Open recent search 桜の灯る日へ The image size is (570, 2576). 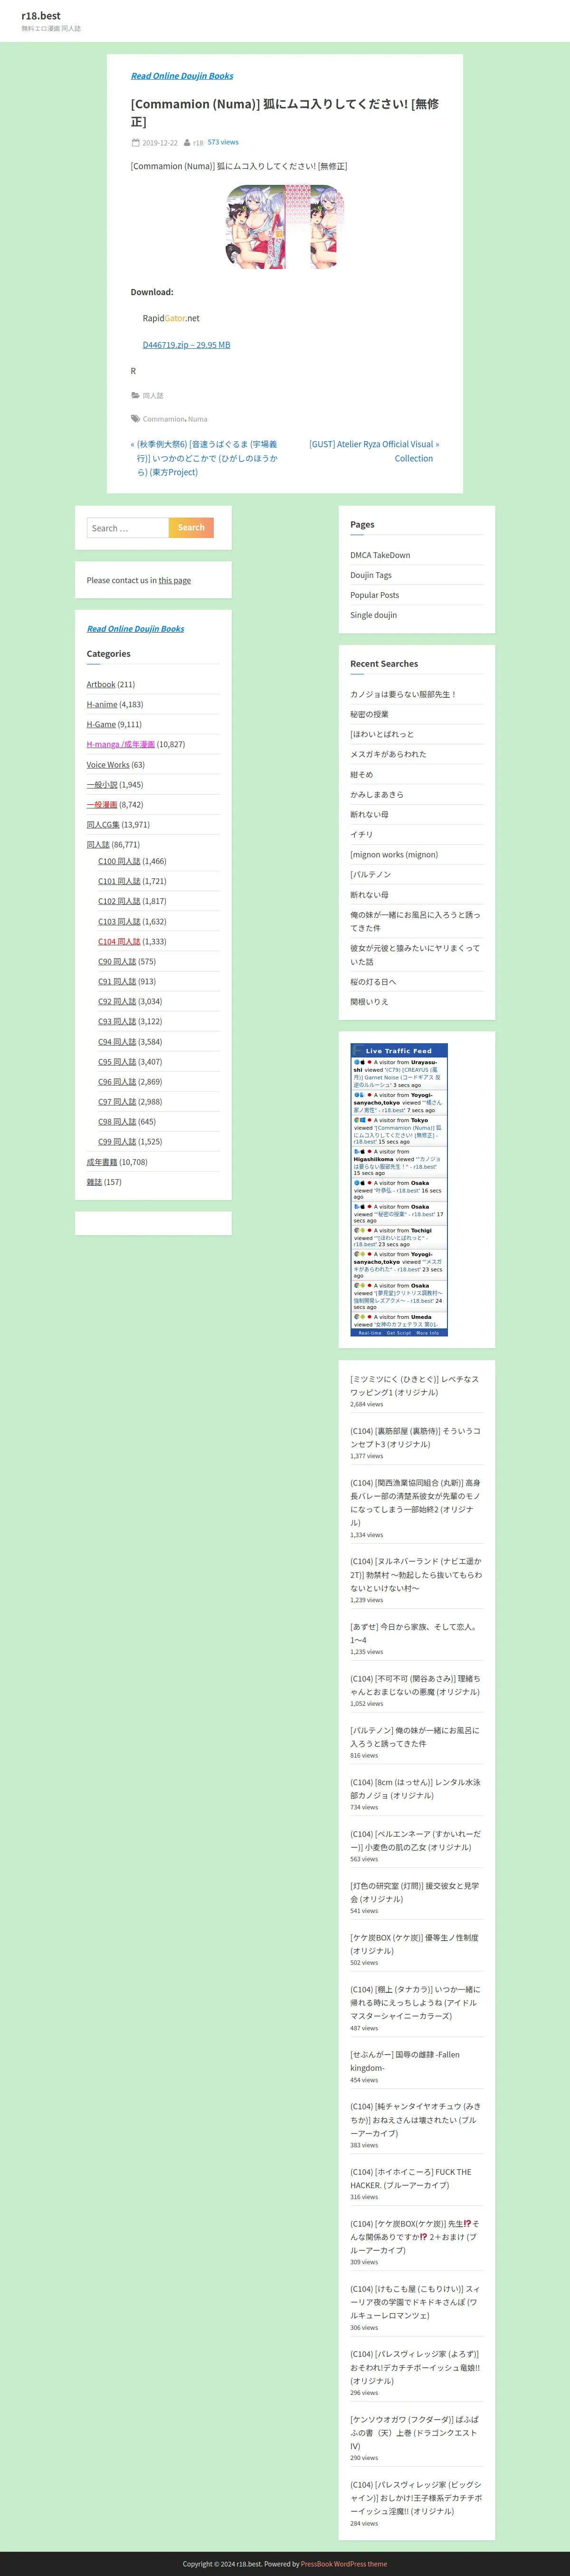click(373, 982)
